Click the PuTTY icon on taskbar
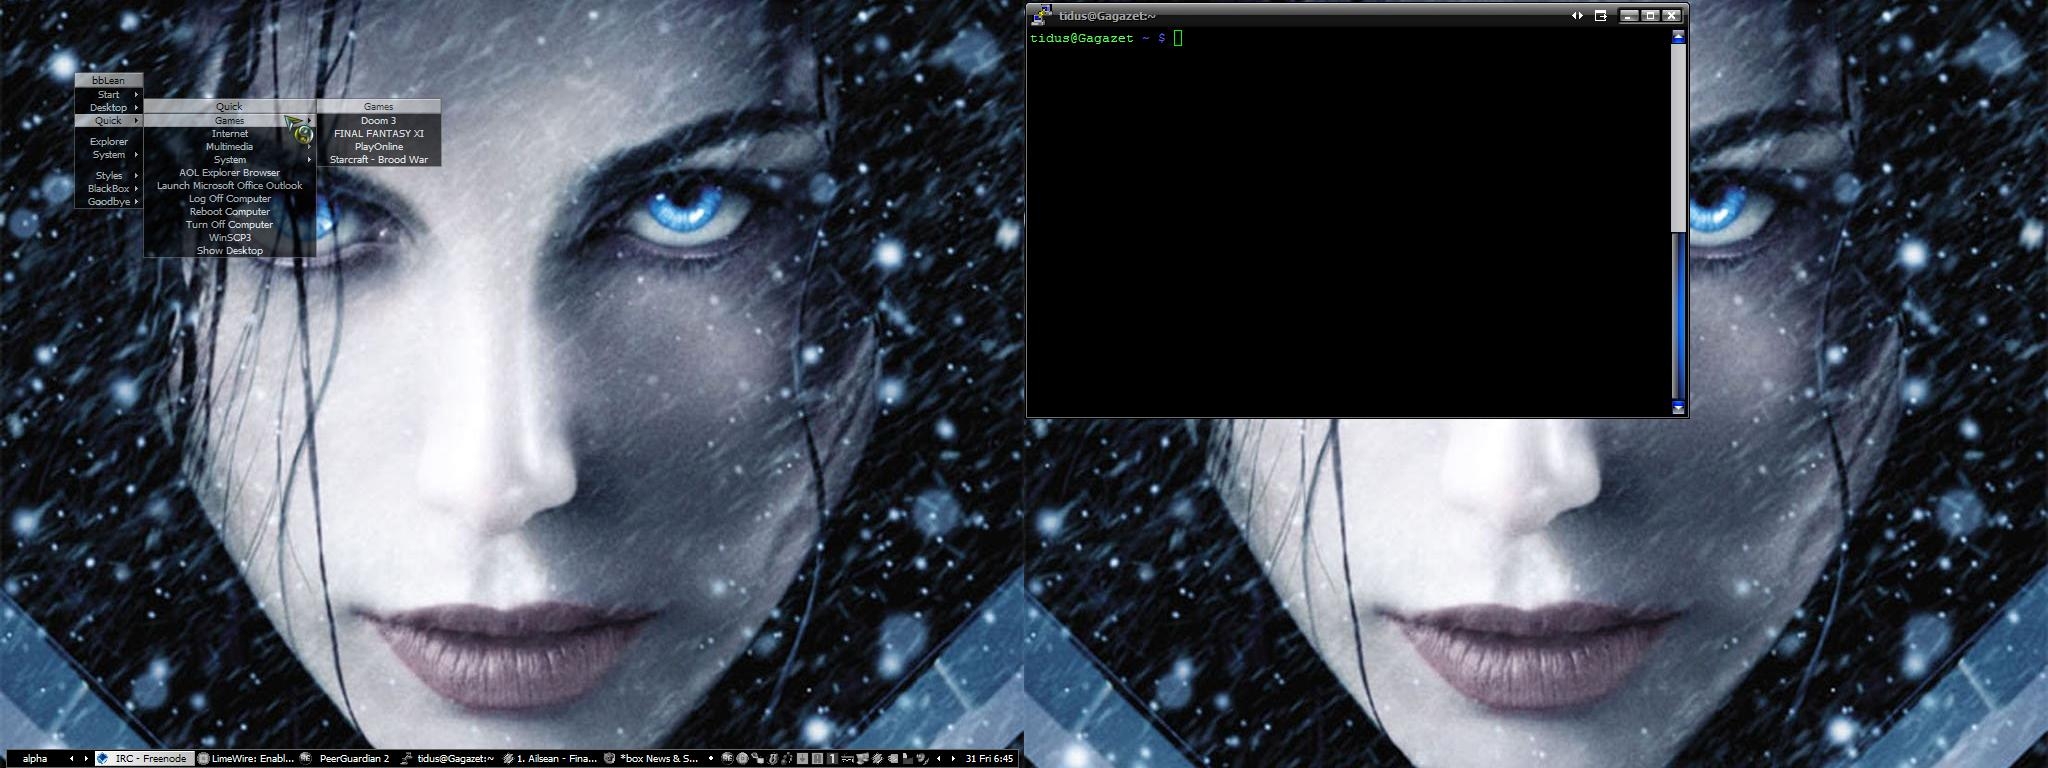 [x=407, y=759]
